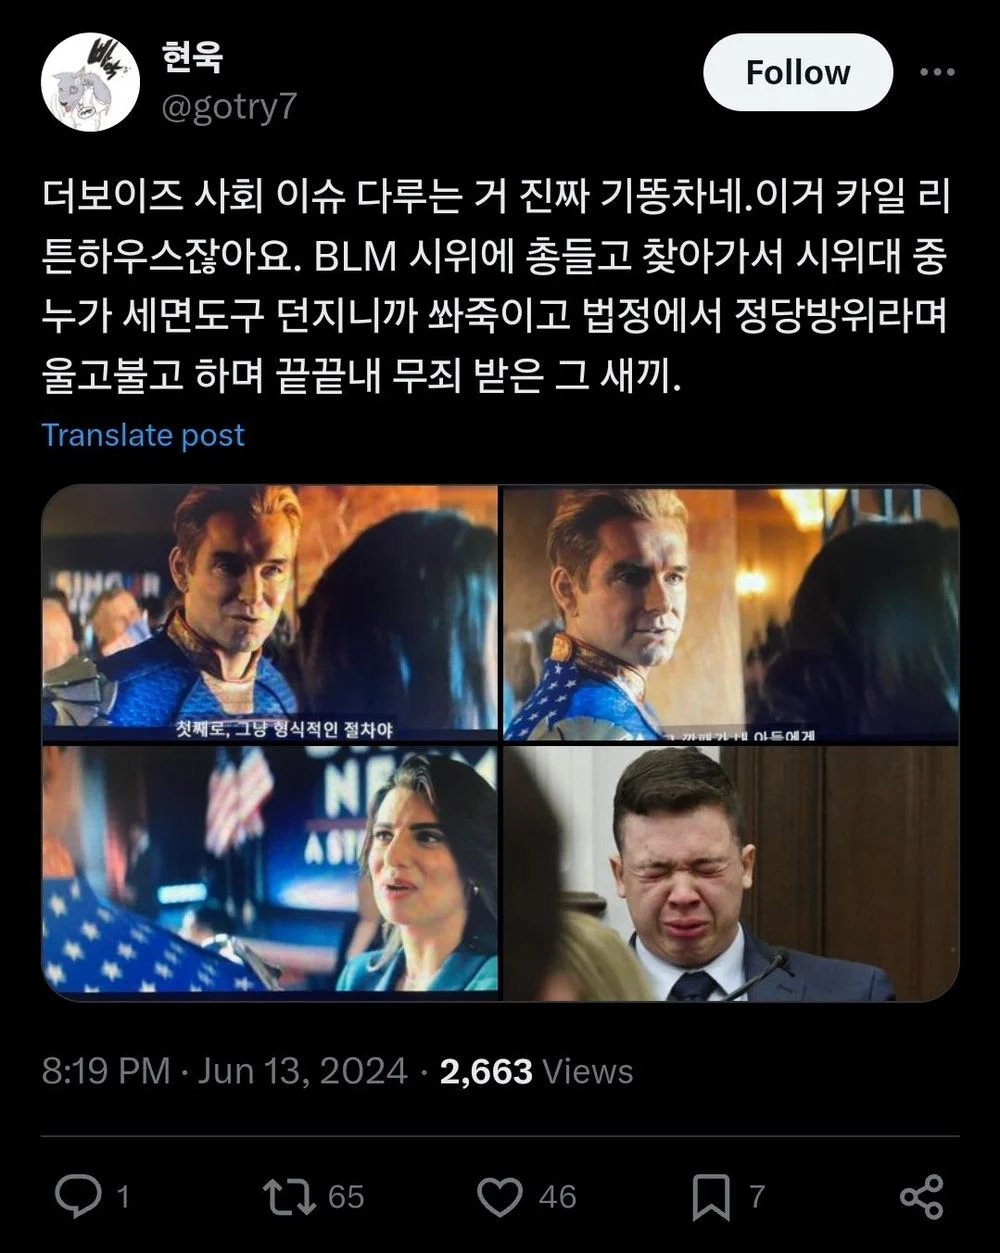View the top-left image with Korean subtitle
Viewport: 1000px width, 1253px height.
tap(270, 613)
